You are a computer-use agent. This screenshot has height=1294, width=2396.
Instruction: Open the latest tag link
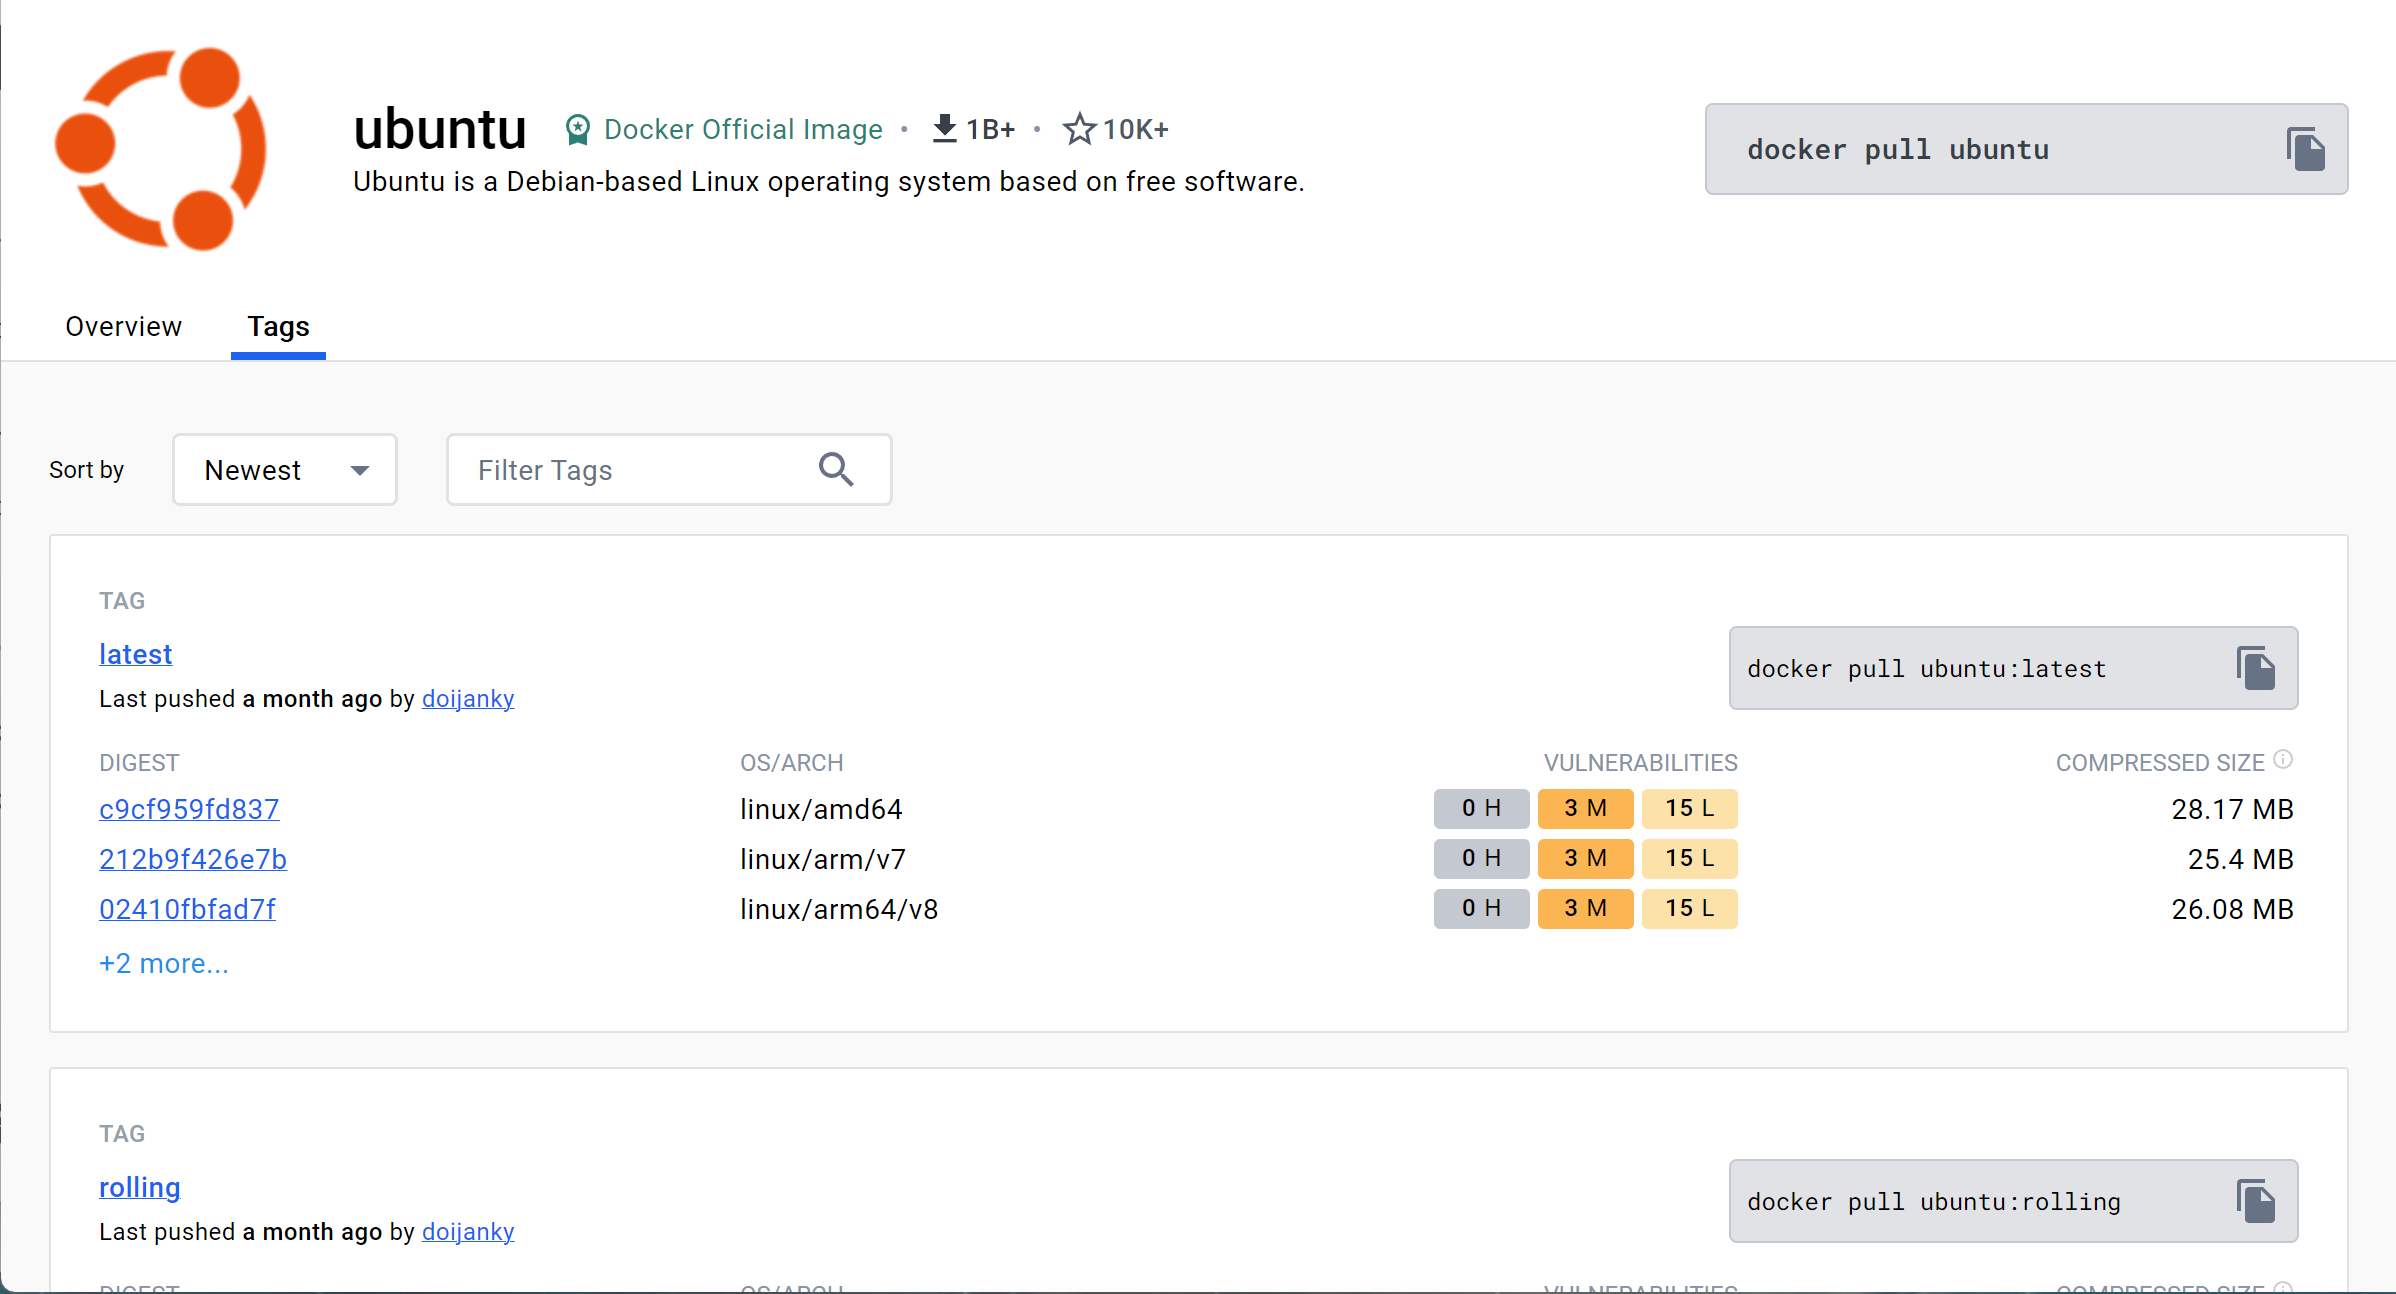coord(135,654)
